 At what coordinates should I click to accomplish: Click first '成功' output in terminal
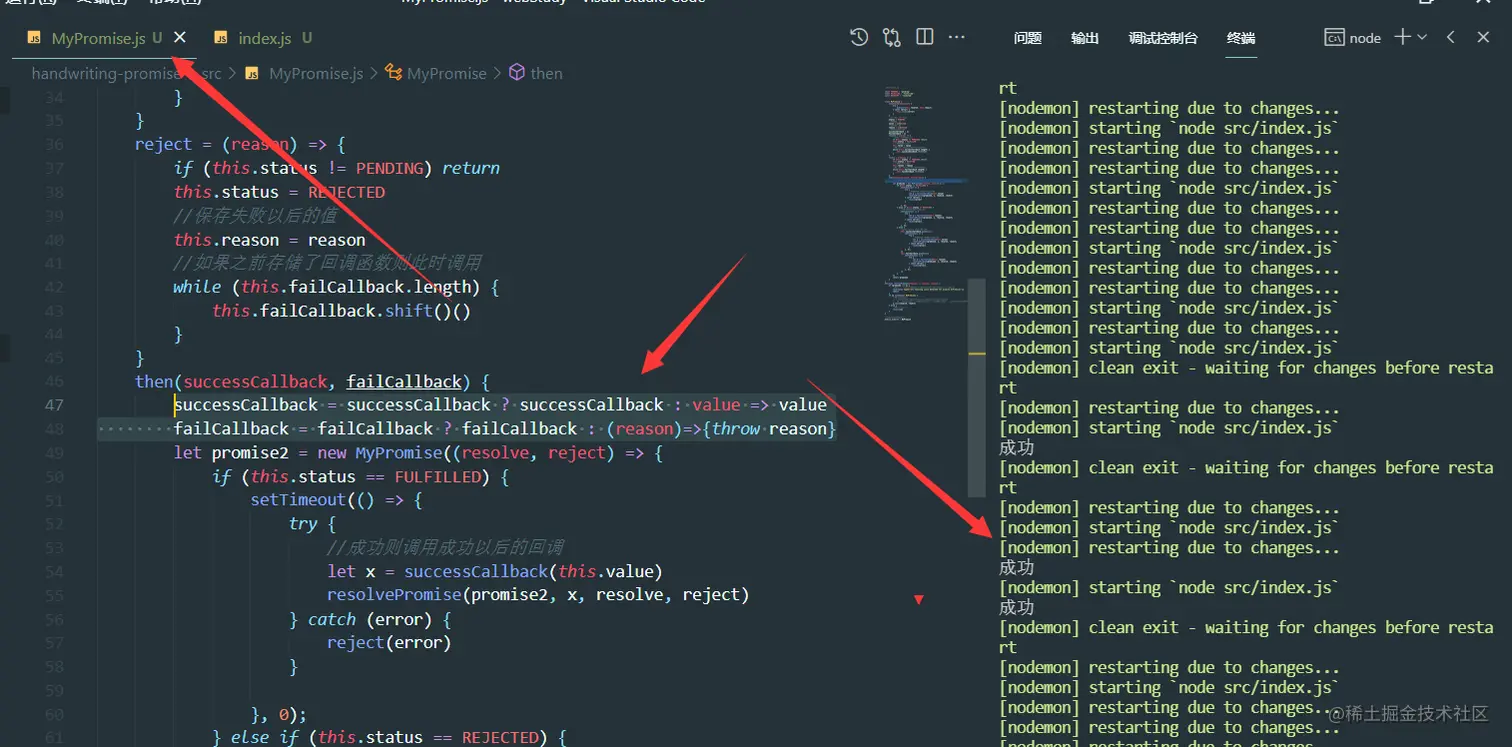pyautogui.click(x=1017, y=448)
